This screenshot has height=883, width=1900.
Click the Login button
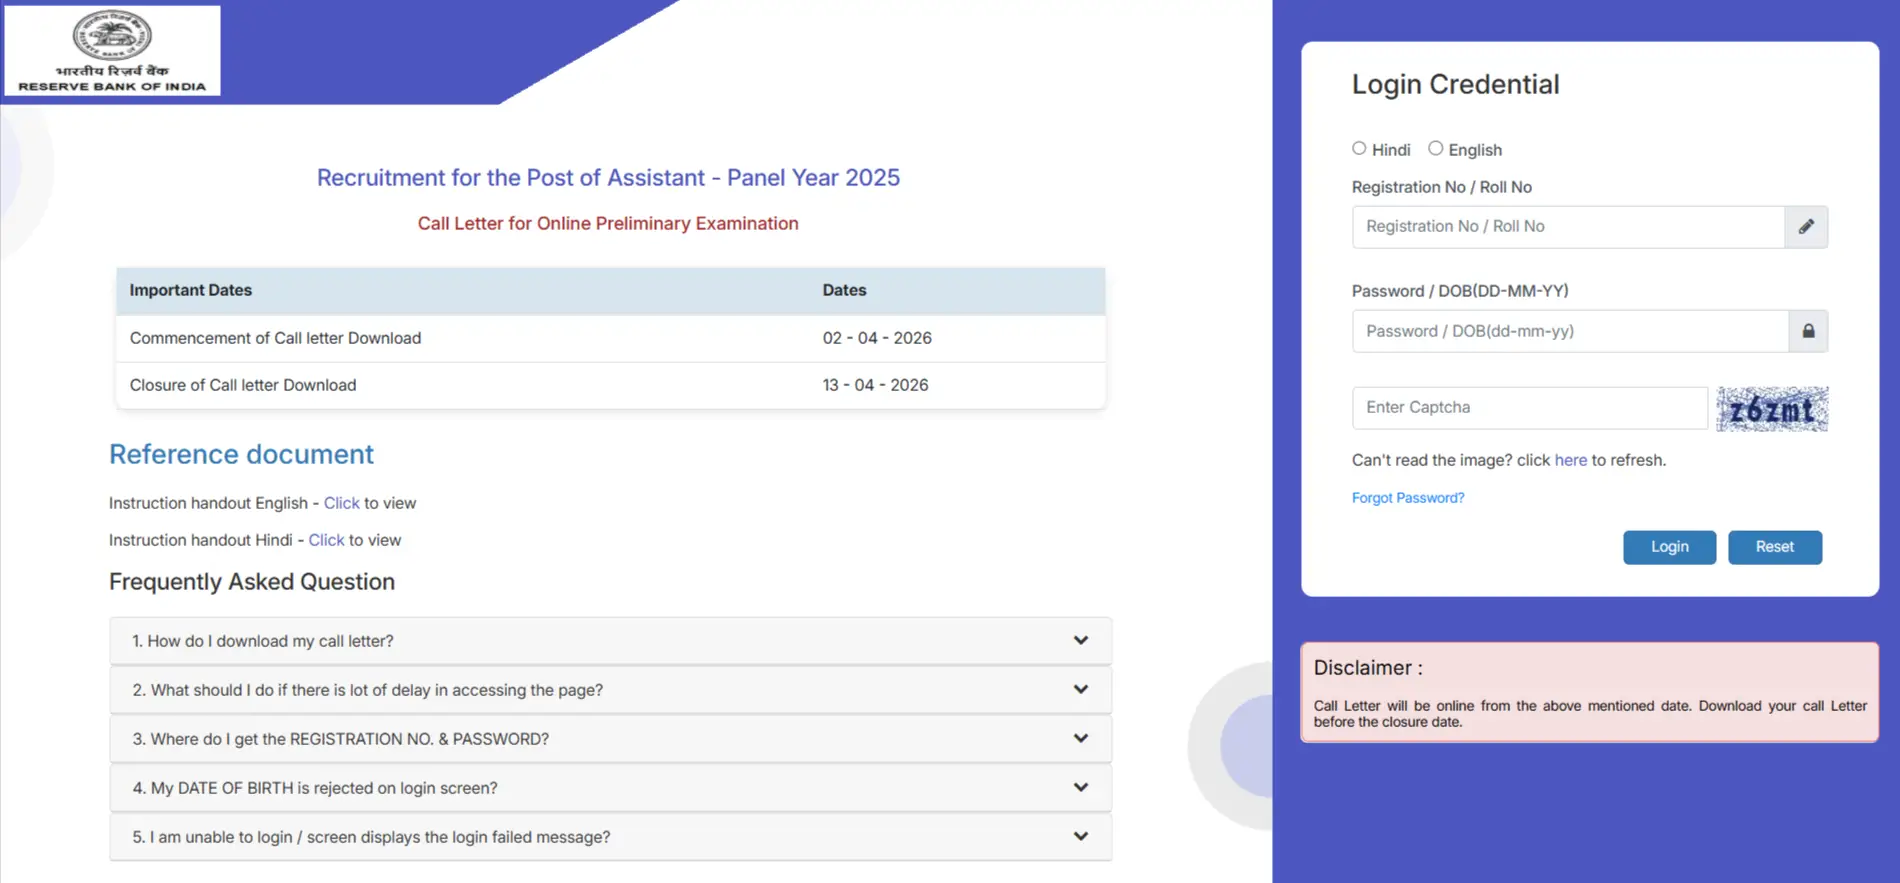point(1669,547)
